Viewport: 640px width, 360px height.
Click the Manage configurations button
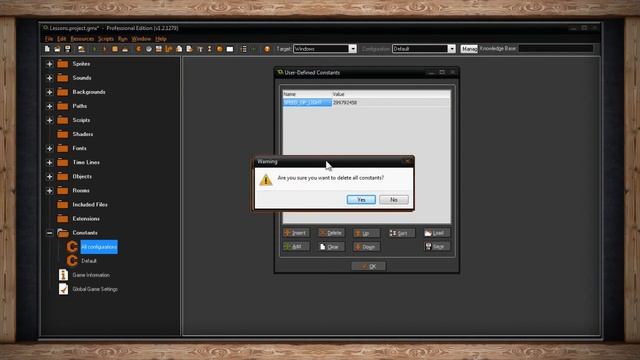[469, 49]
